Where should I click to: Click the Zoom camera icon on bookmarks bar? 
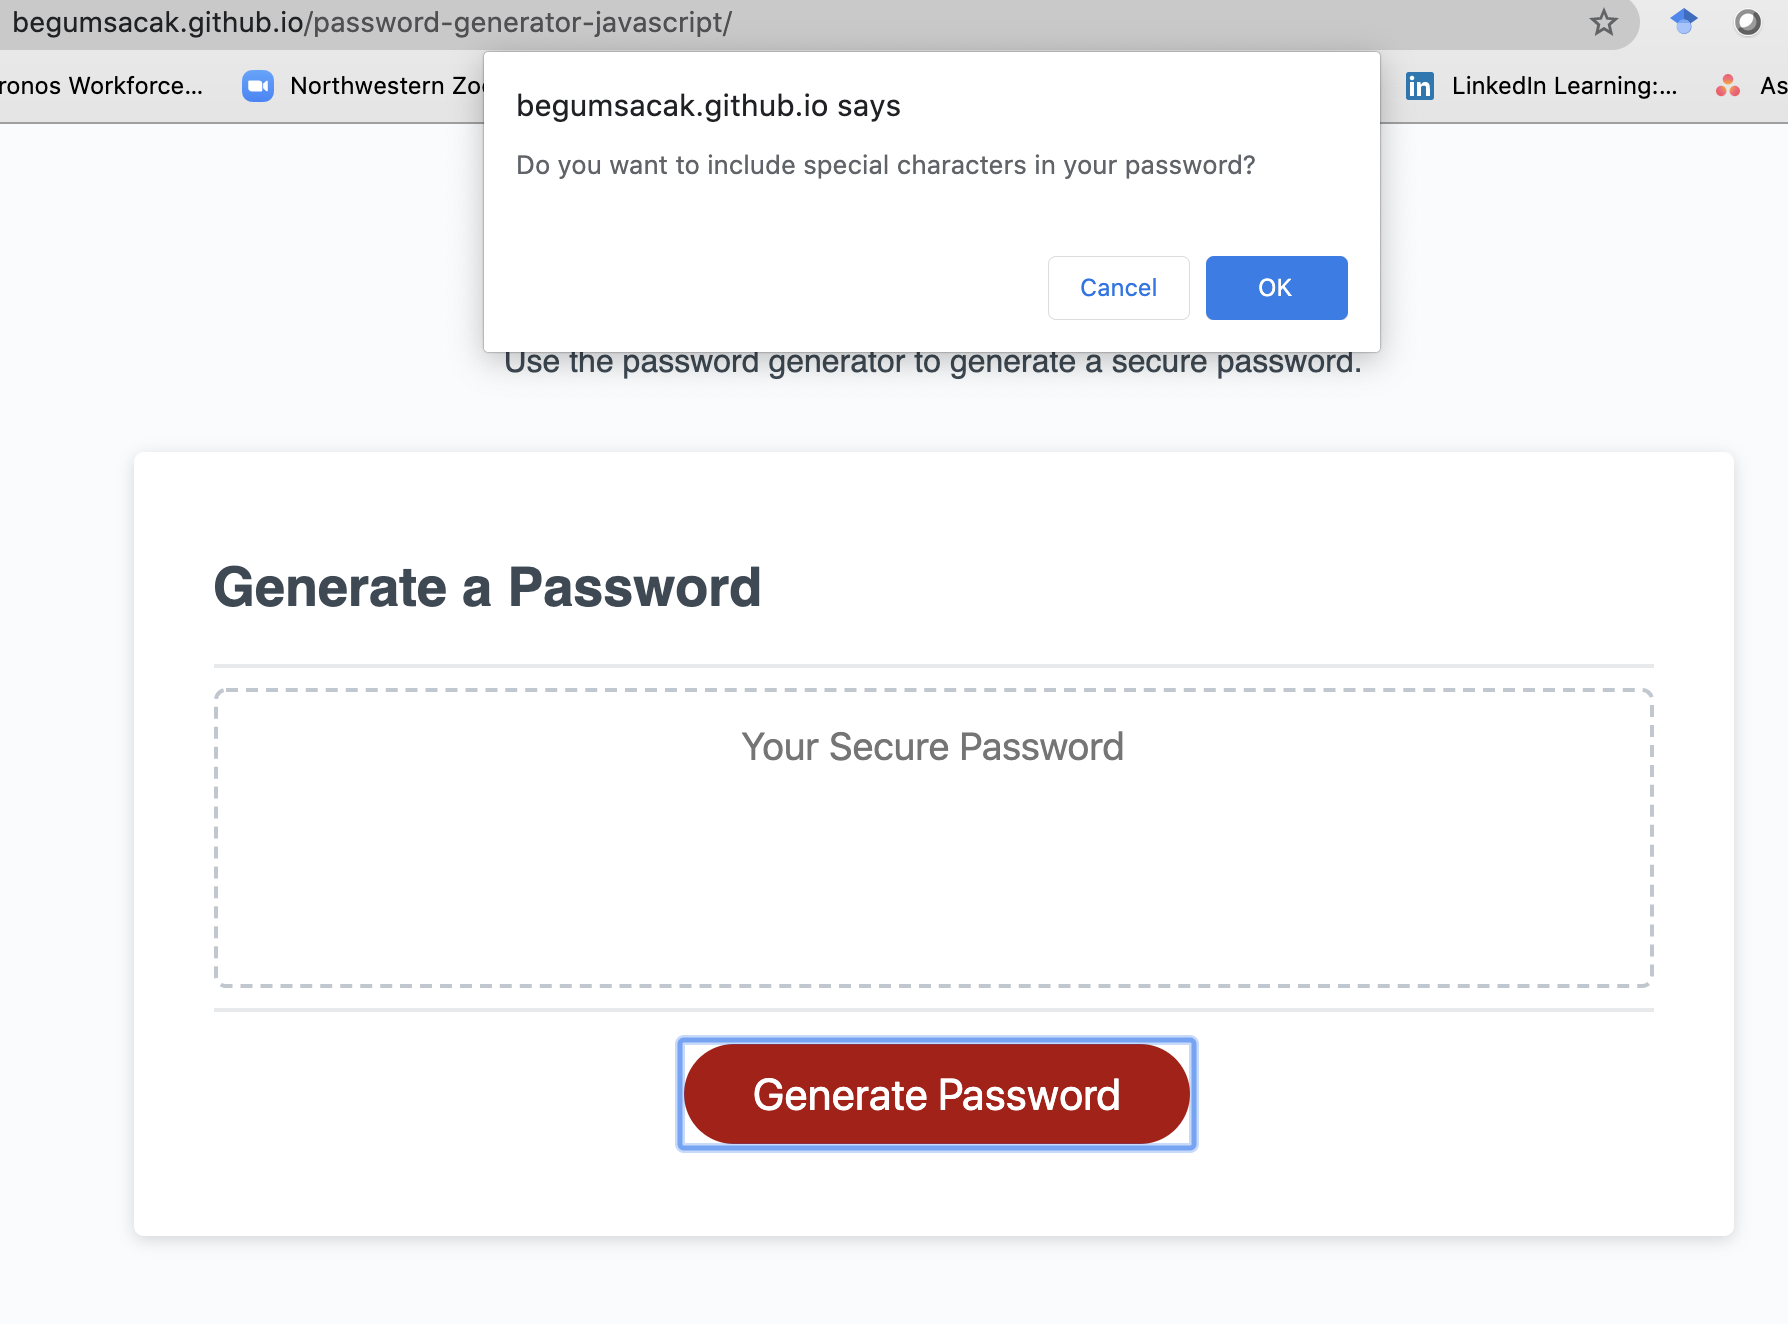pyautogui.click(x=257, y=86)
